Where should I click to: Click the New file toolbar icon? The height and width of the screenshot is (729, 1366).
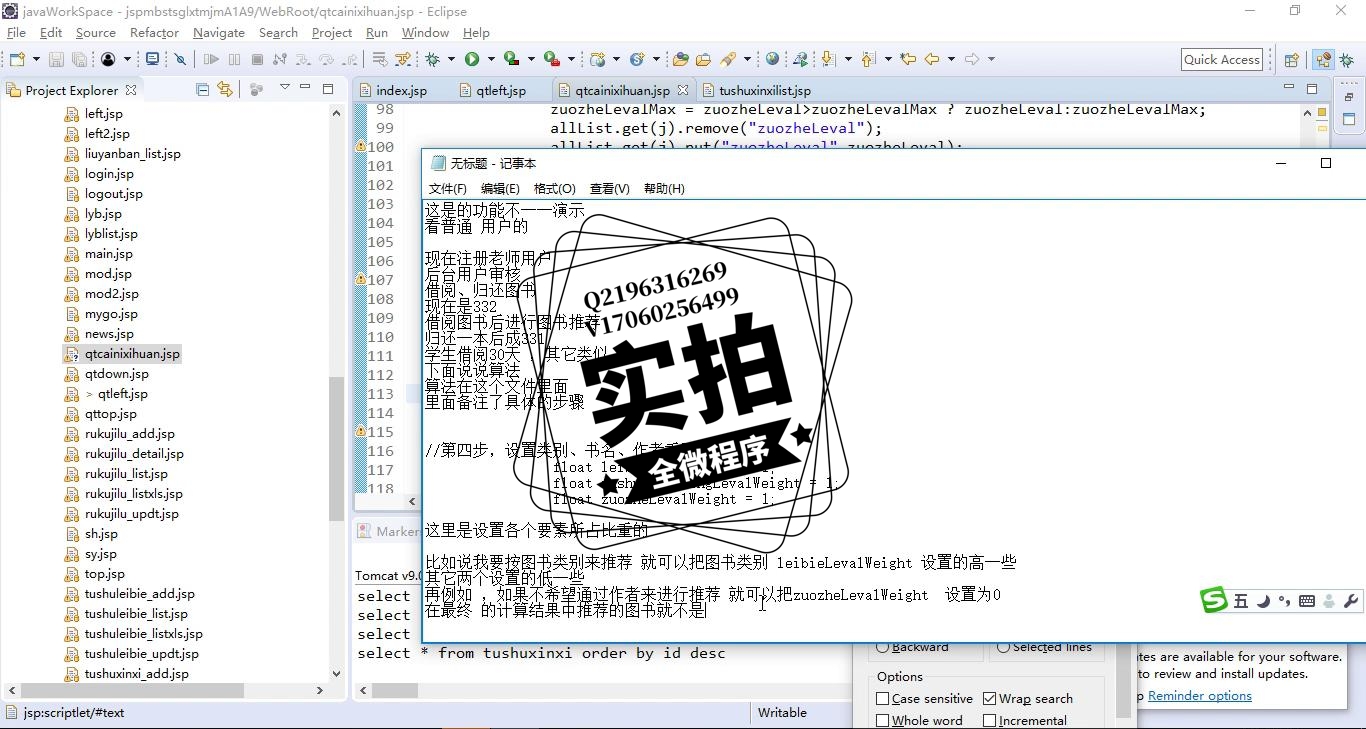point(17,59)
